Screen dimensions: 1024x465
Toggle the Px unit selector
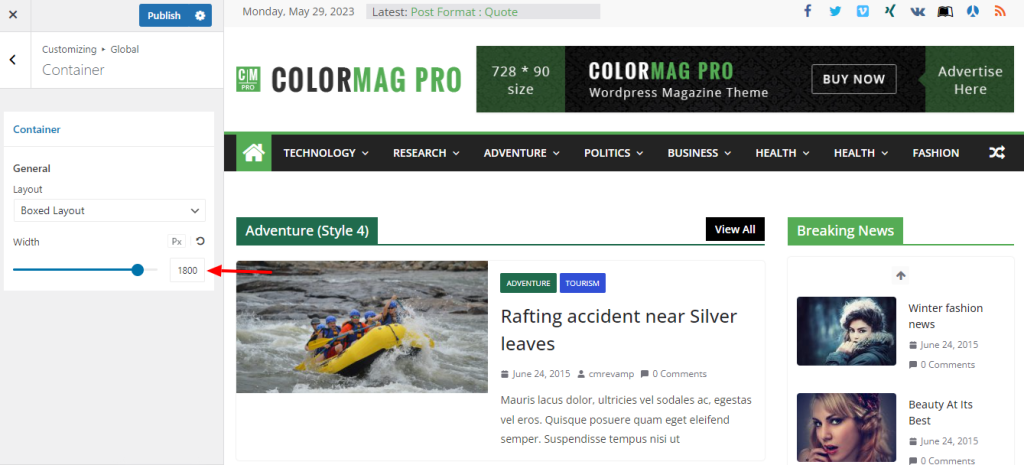point(176,242)
